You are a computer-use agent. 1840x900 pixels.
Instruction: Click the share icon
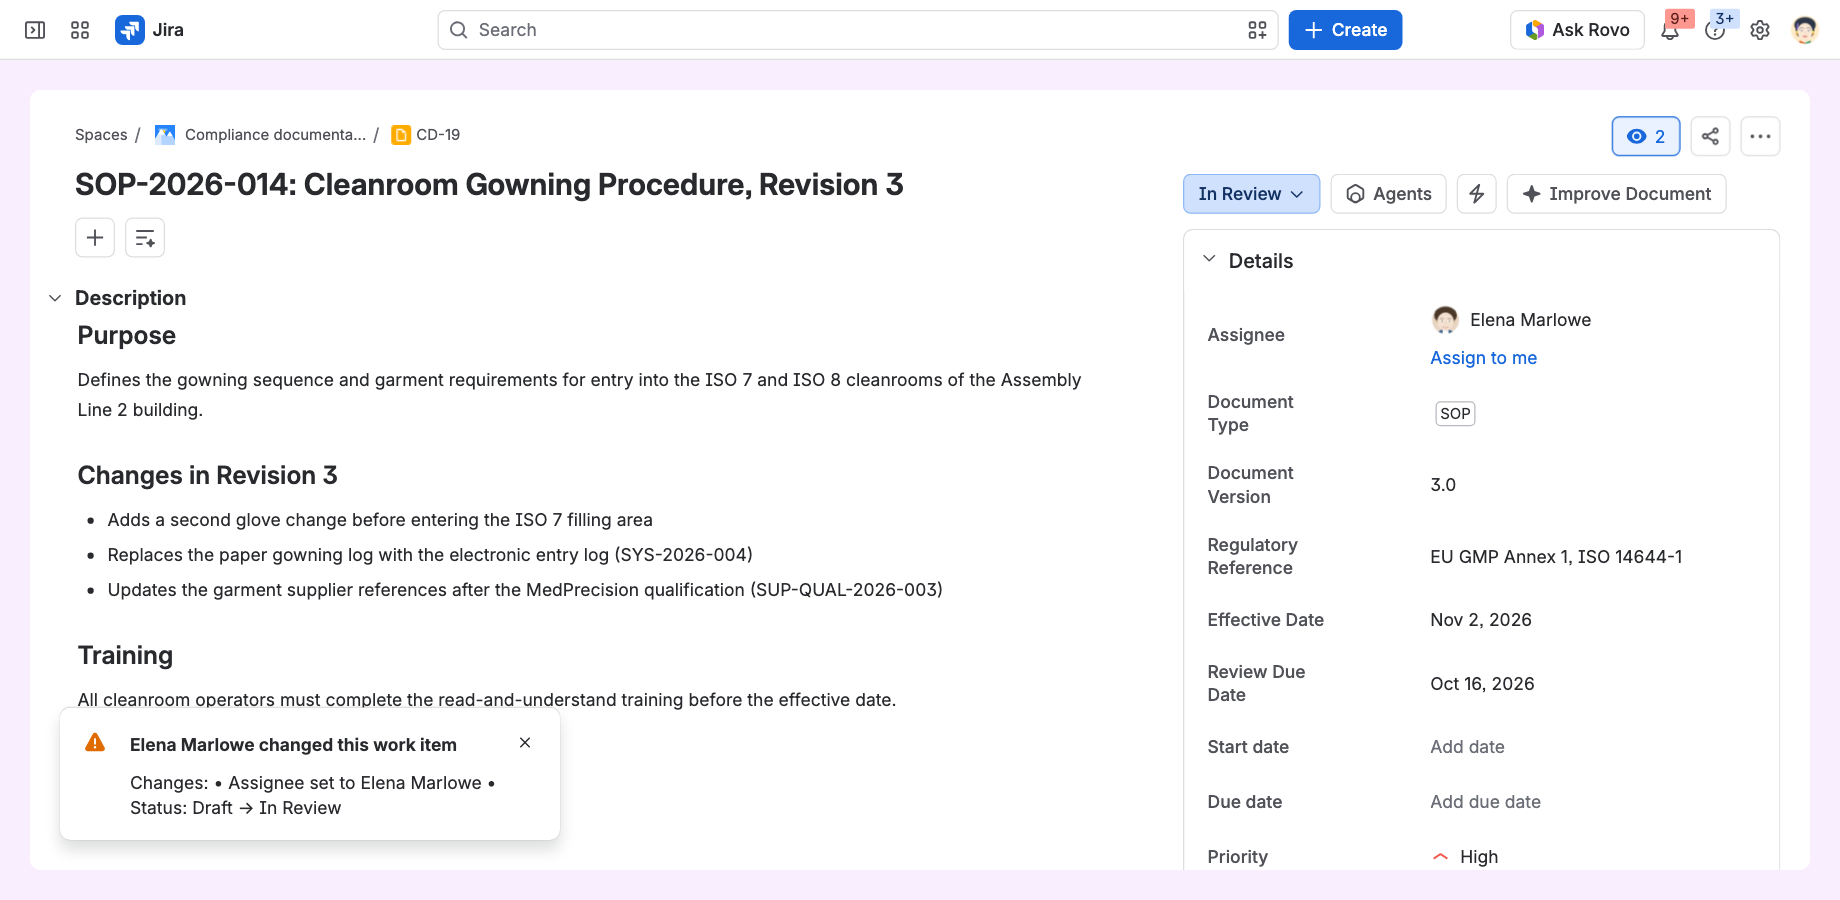point(1711,136)
